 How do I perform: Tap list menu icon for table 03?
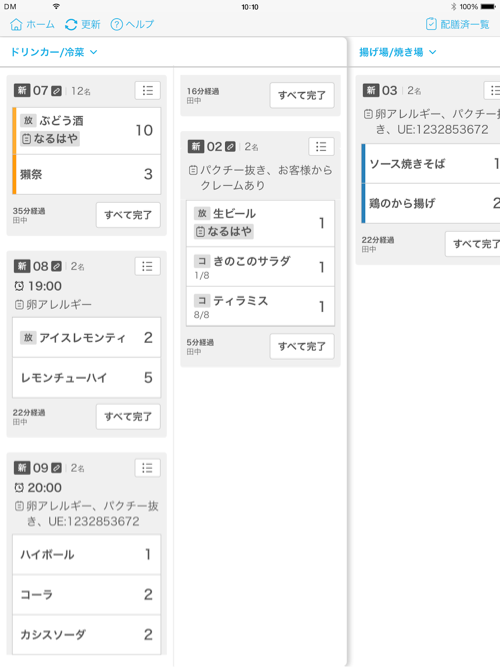pos(492,90)
